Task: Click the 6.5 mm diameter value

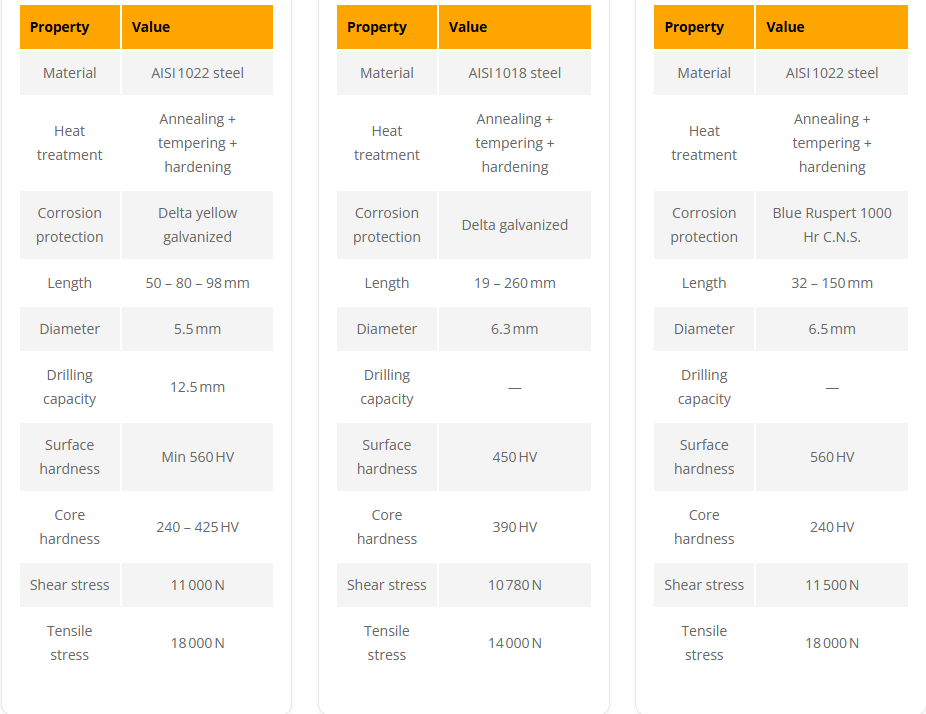Action: (x=831, y=329)
